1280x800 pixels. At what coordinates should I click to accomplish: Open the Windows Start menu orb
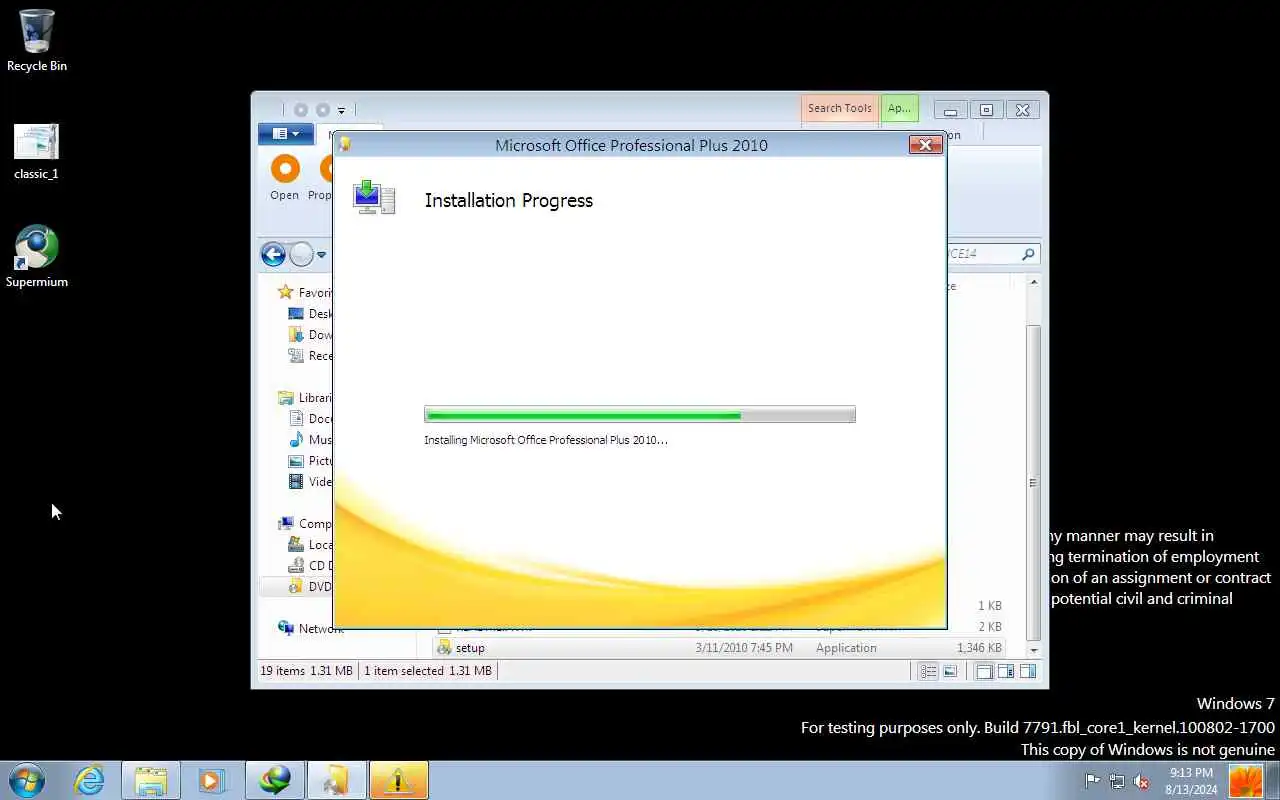(27, 780)
